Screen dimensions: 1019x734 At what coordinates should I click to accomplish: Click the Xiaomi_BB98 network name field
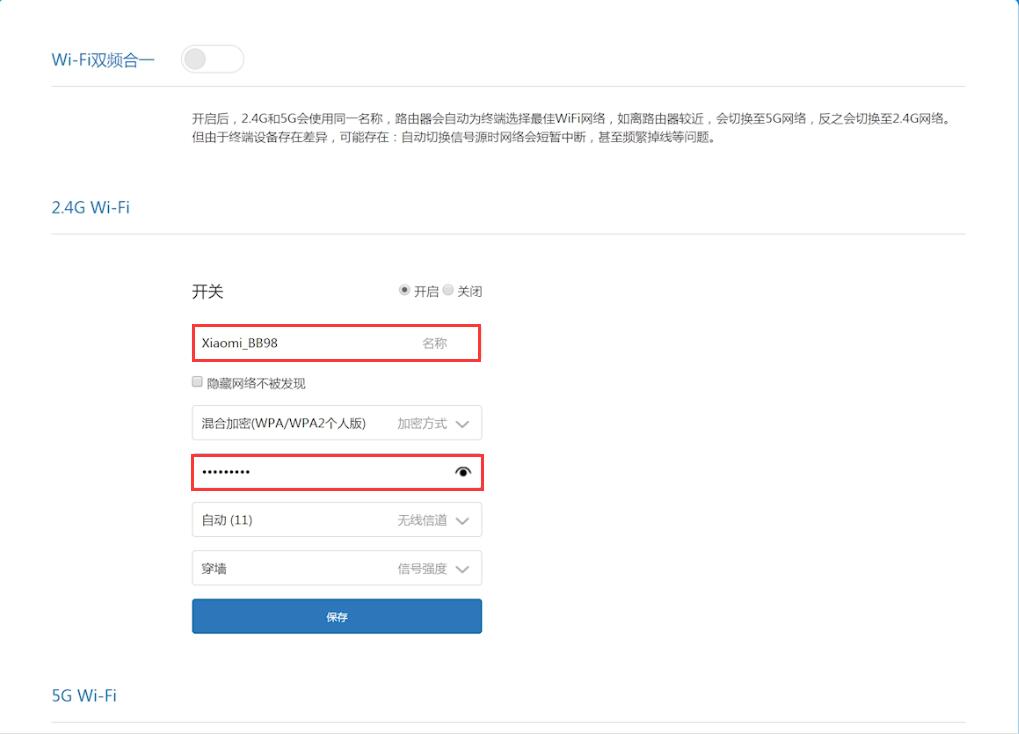337,343
